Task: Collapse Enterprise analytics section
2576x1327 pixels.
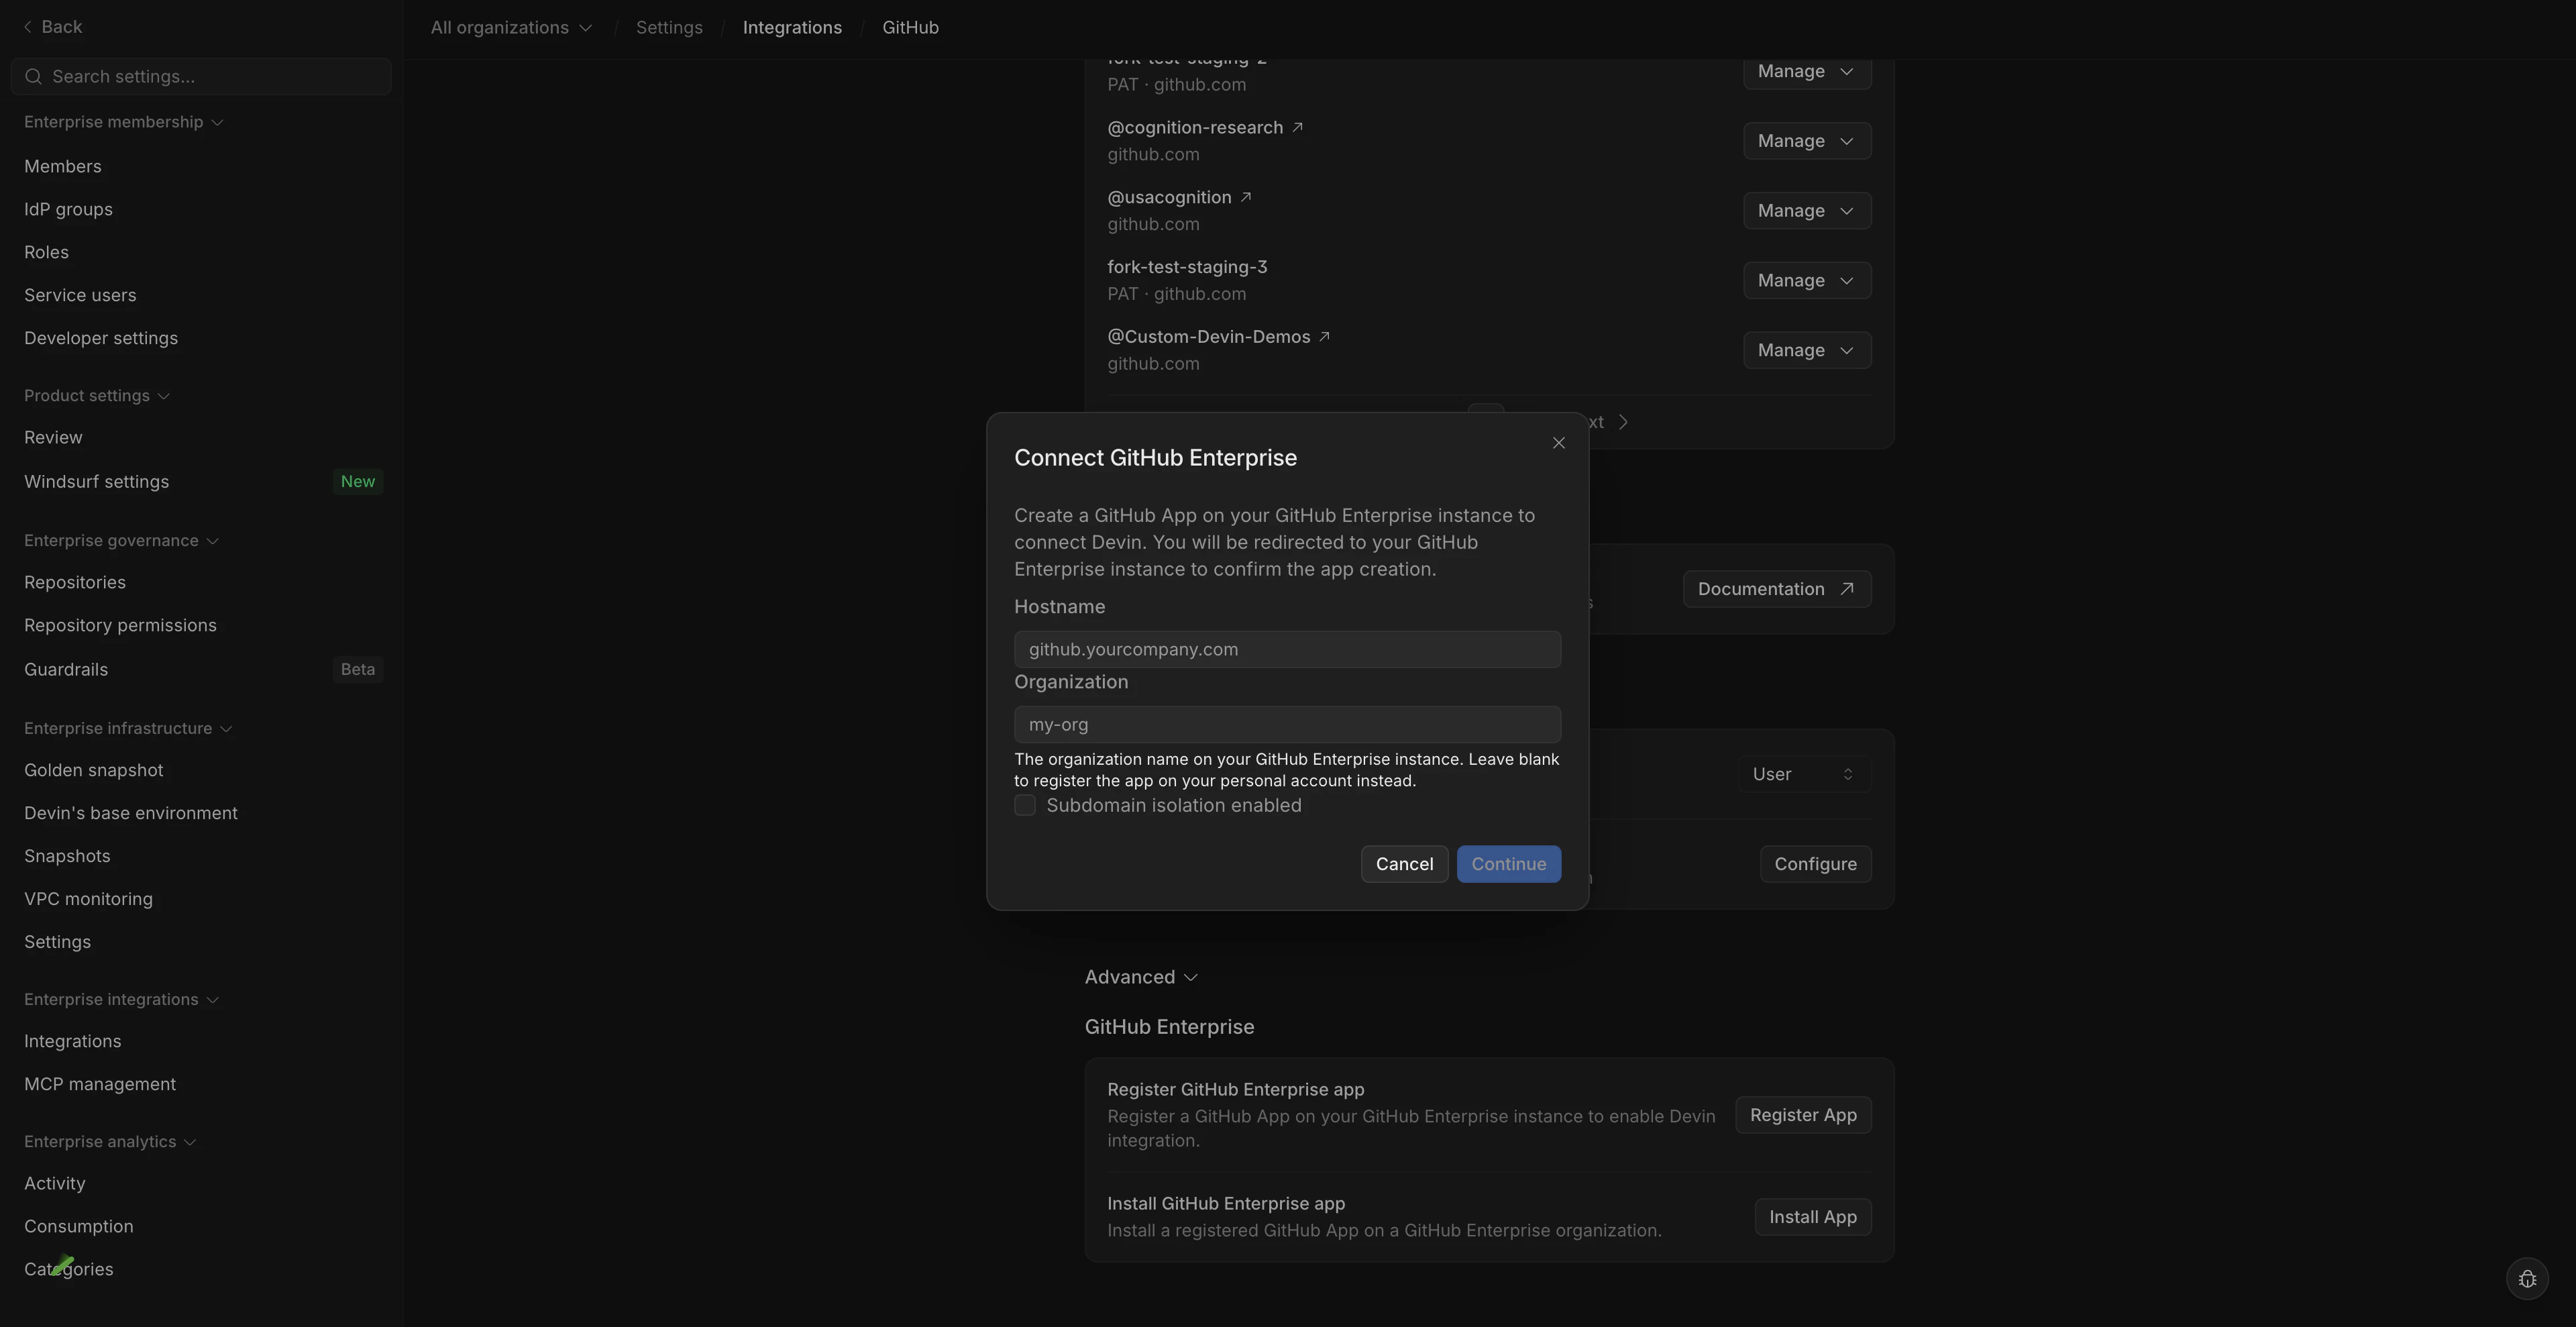Action: 110,1142
